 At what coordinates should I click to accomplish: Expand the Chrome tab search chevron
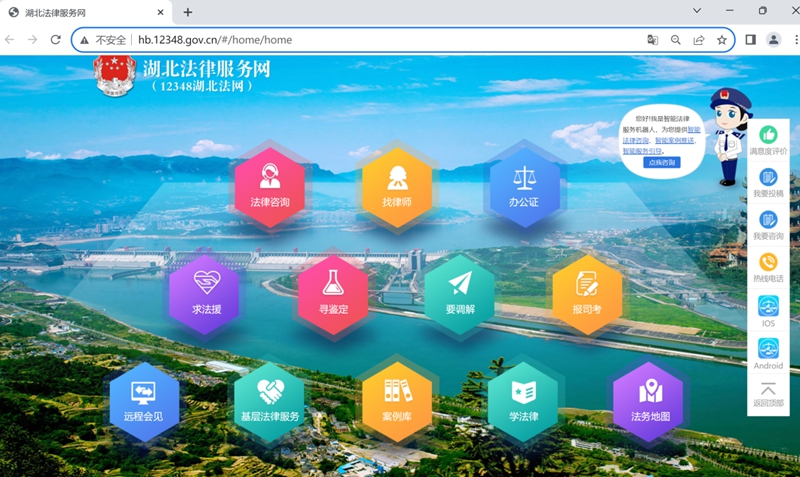coord(697,11)
